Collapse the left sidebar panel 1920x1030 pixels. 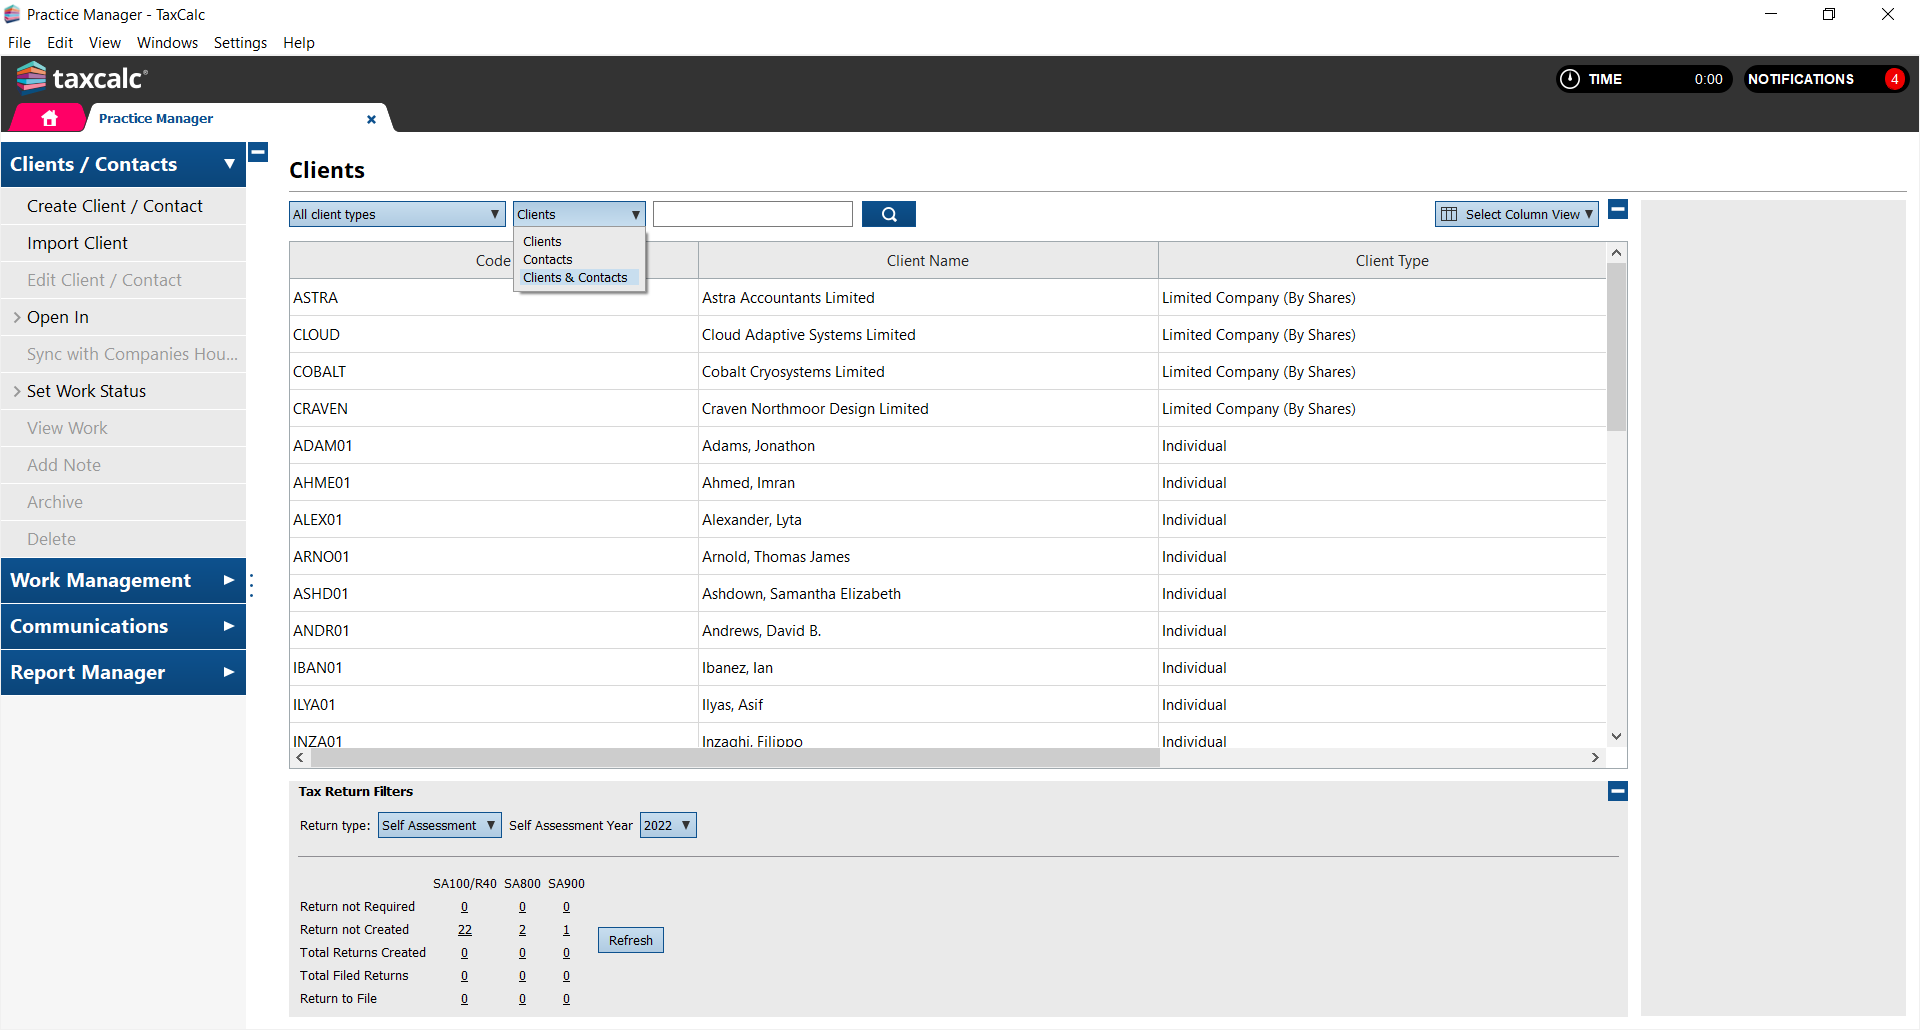[x=258, y=152]
